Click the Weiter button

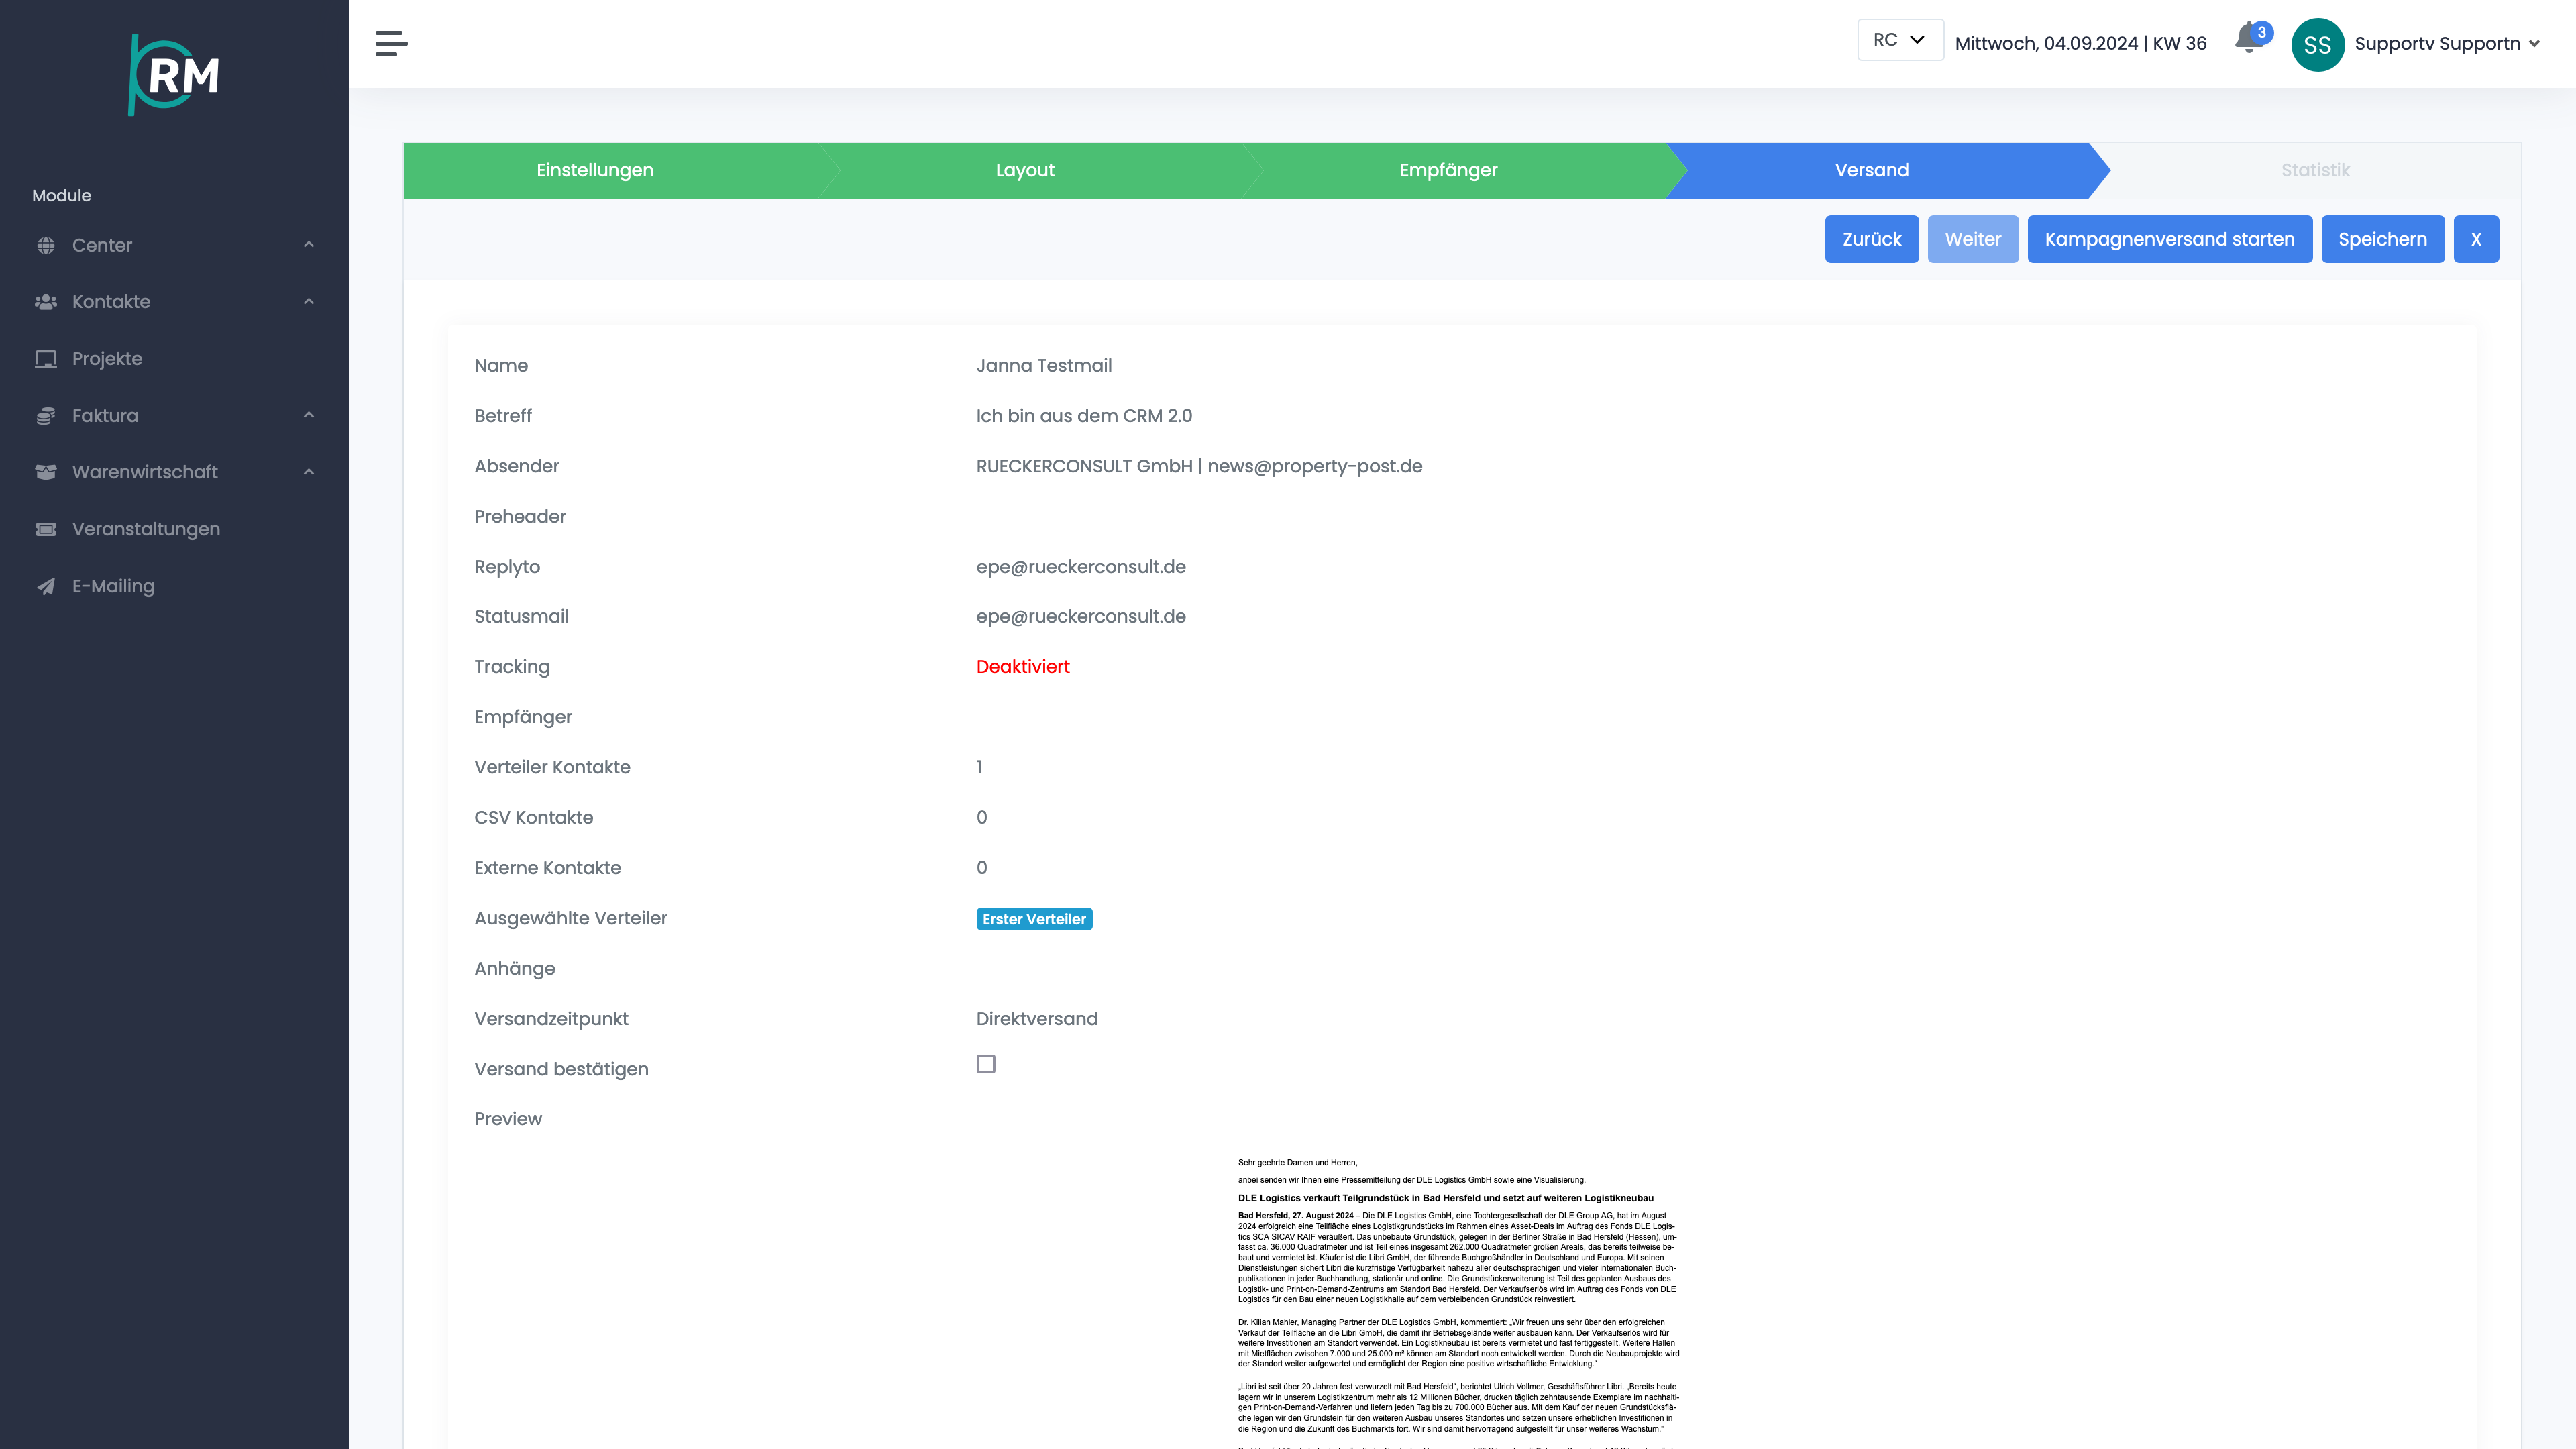click(1973, 239)
